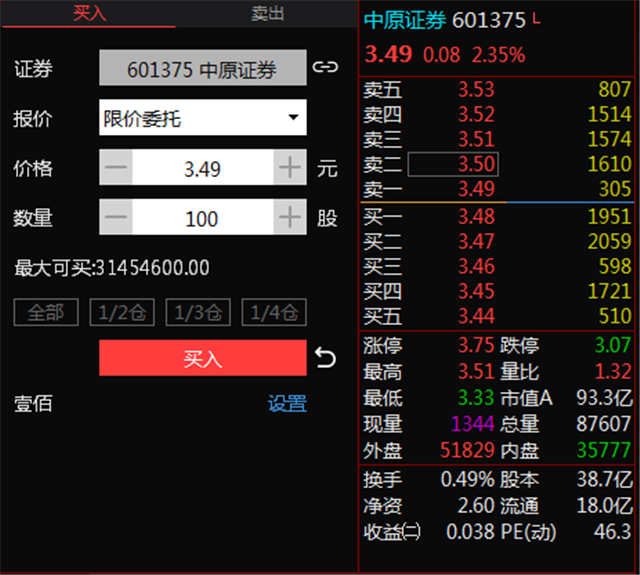
Task: Click the stock title 中原证券 601375
Action: pyautogui.click(x=445, y=20)
